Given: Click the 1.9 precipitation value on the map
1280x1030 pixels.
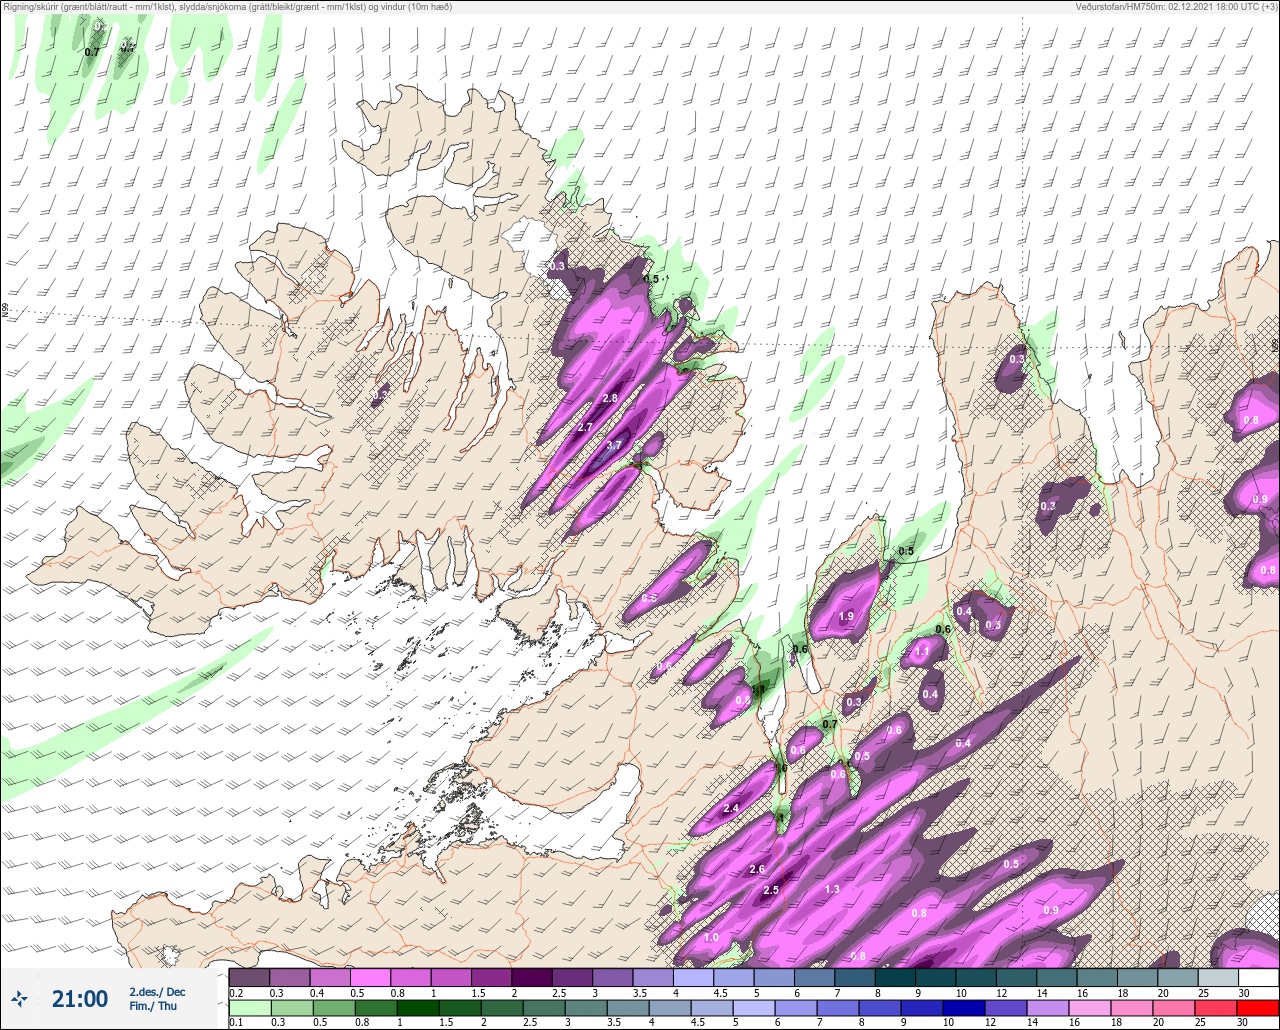Looking at the screenshot, I should coord(846,616).
